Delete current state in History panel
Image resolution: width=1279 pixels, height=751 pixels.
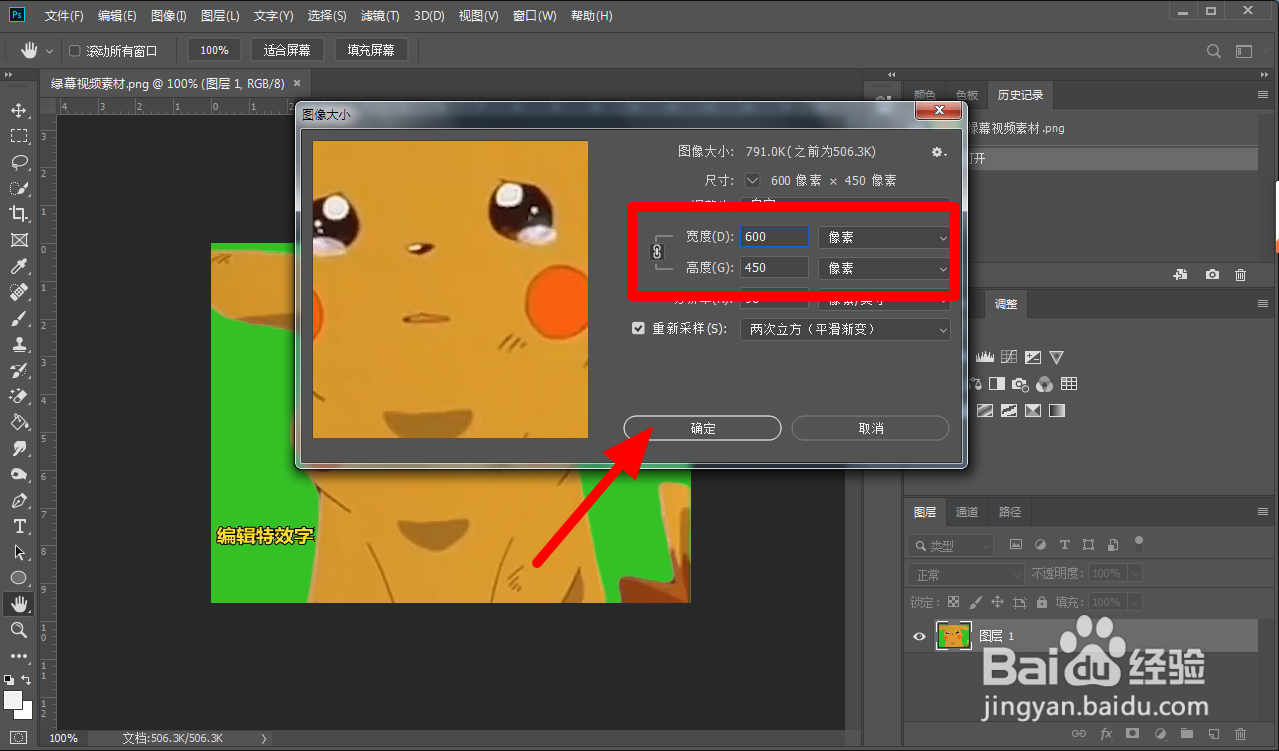(x=1241, y=274)
